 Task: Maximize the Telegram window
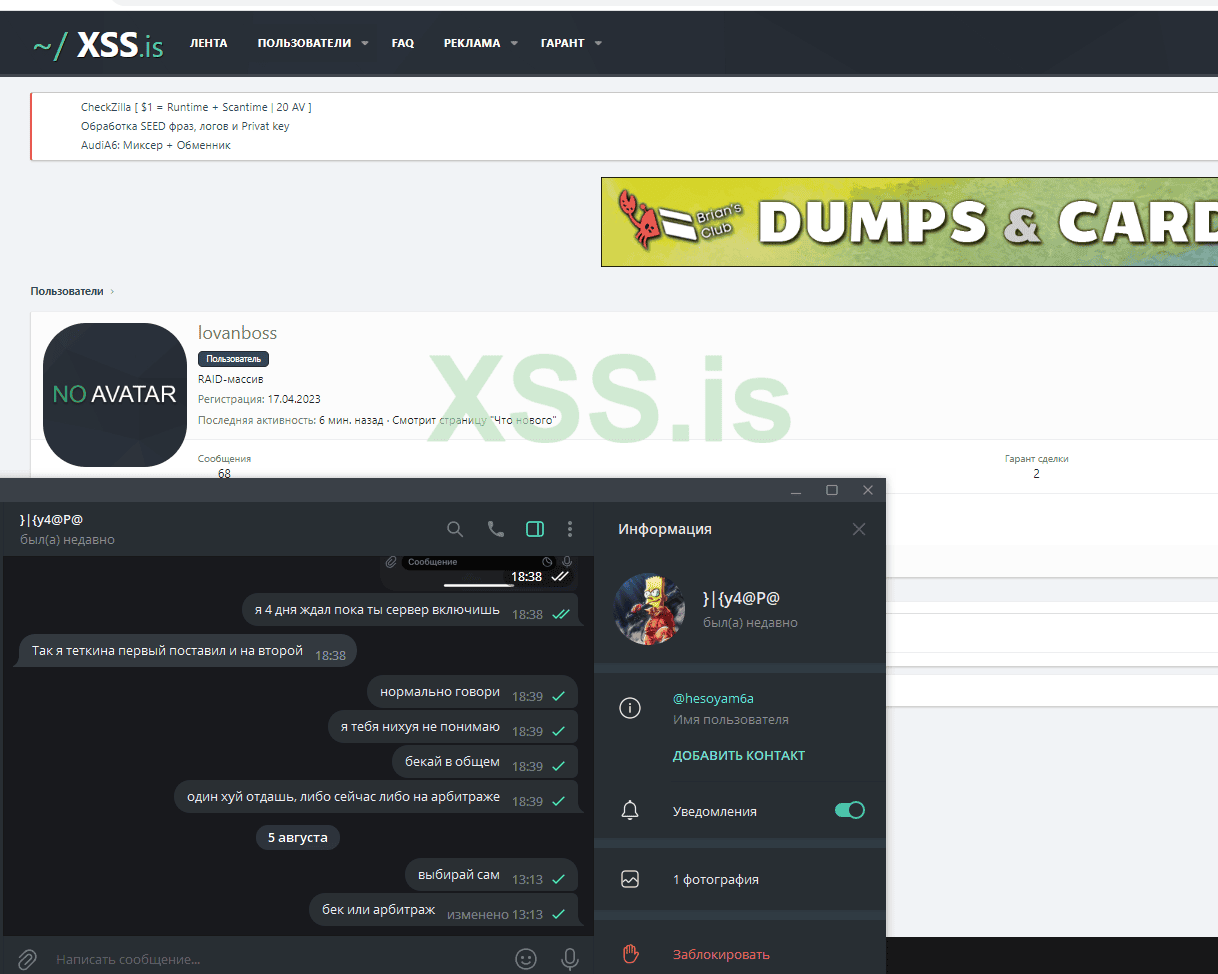click(x=832, y=490)
